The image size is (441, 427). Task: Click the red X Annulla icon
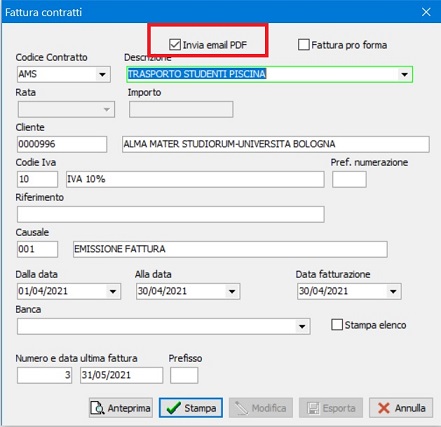(x=384, y=408)
